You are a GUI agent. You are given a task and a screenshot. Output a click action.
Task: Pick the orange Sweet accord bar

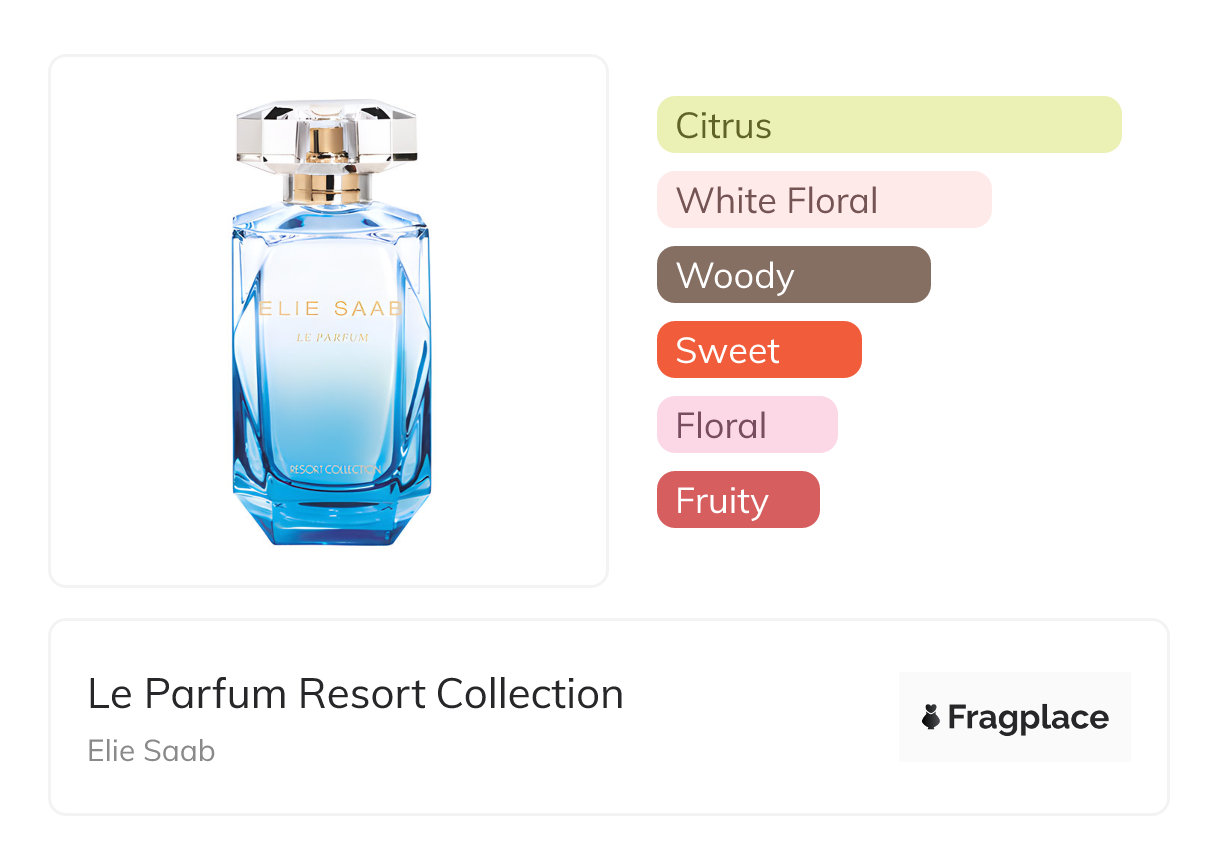tap(759, 350)
